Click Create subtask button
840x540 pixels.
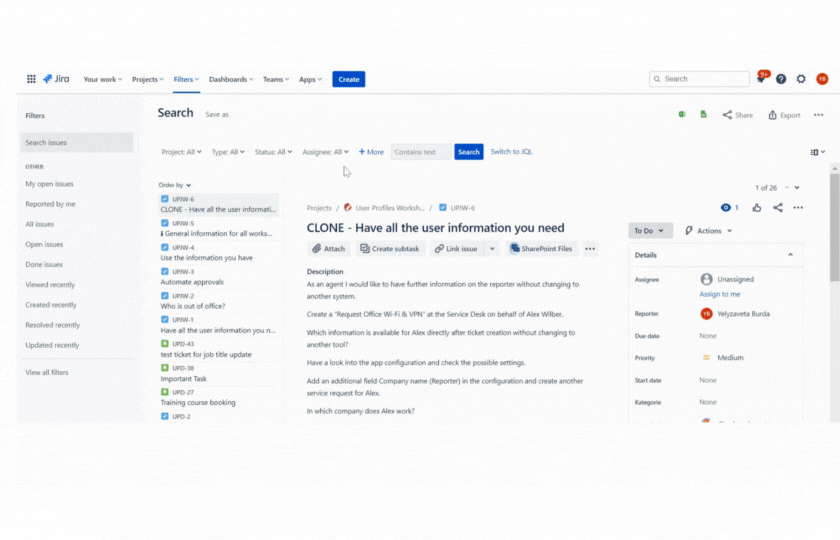[x=390, y=249]
